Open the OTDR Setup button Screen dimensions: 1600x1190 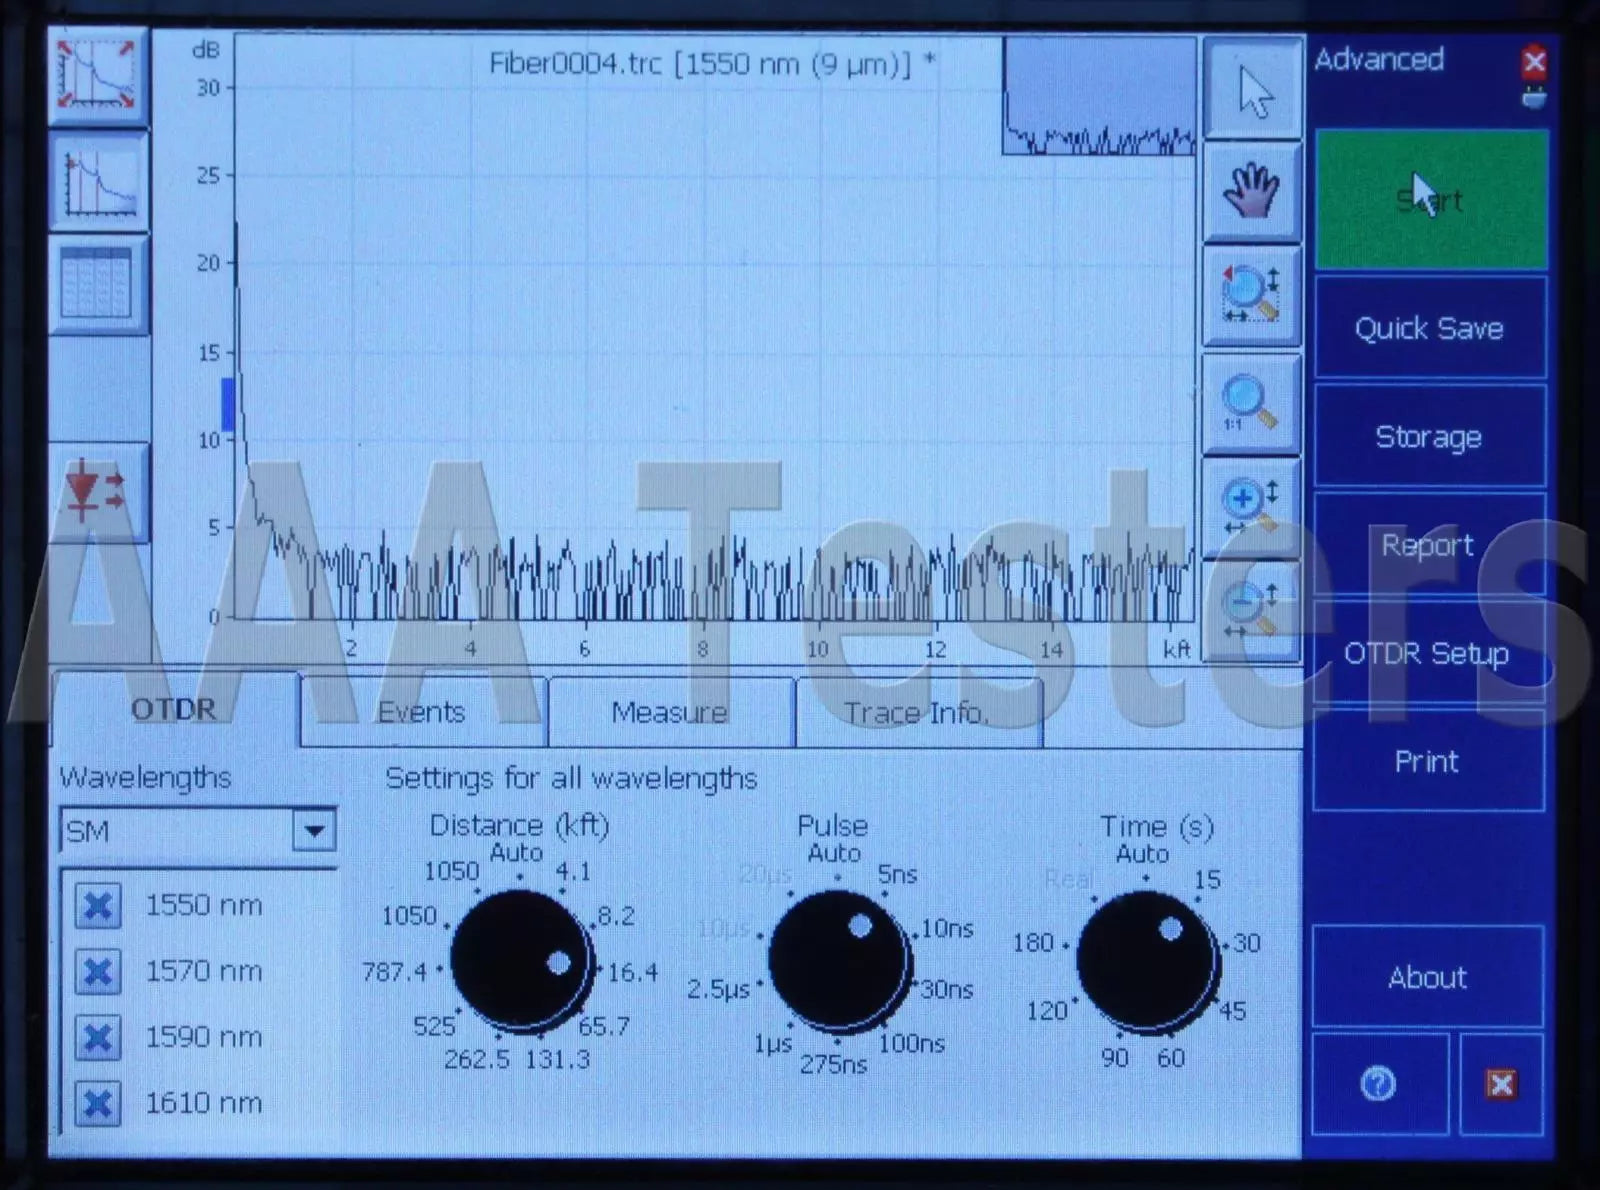[x=1427, y=653]
